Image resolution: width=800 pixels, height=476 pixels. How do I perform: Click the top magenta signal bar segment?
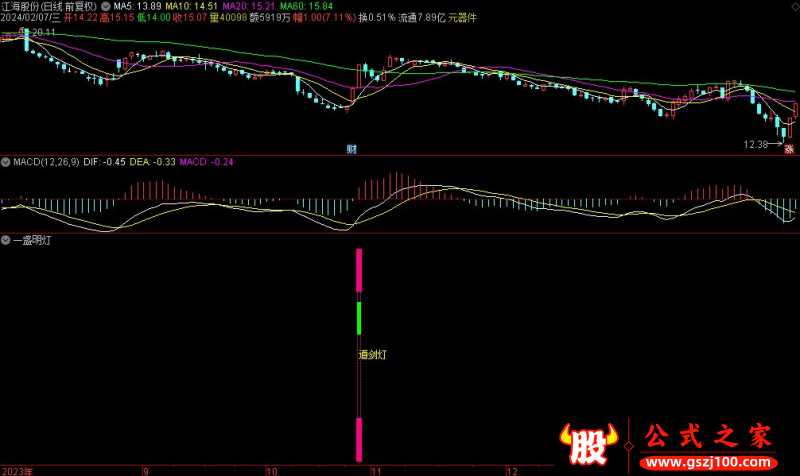coord(359,272)
